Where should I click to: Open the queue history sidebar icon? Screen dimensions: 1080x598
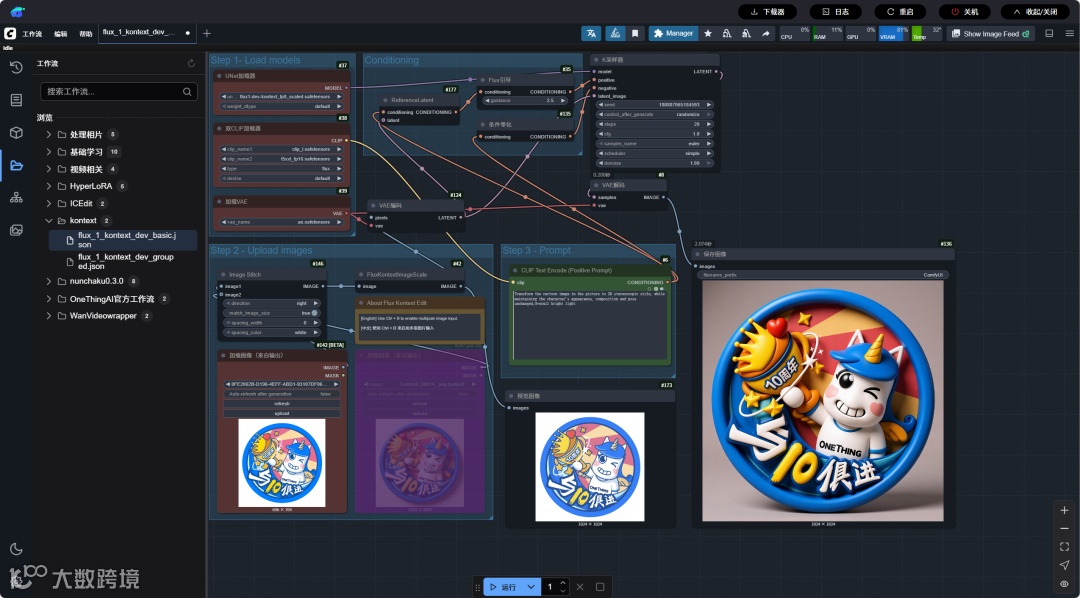click(17, 67)
